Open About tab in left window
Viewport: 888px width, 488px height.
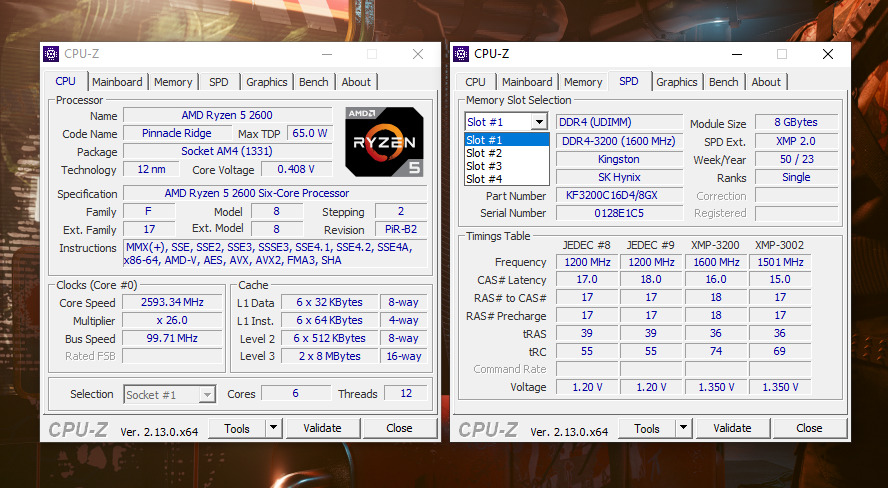coord(356,82)
